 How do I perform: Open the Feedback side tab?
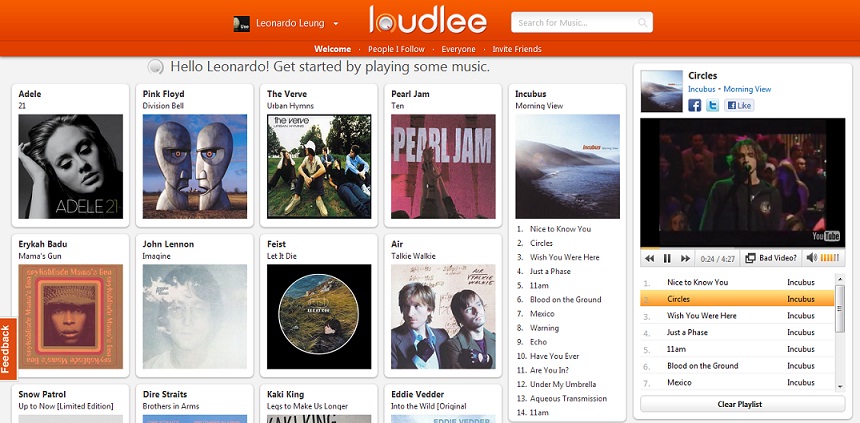pos(8,349)
